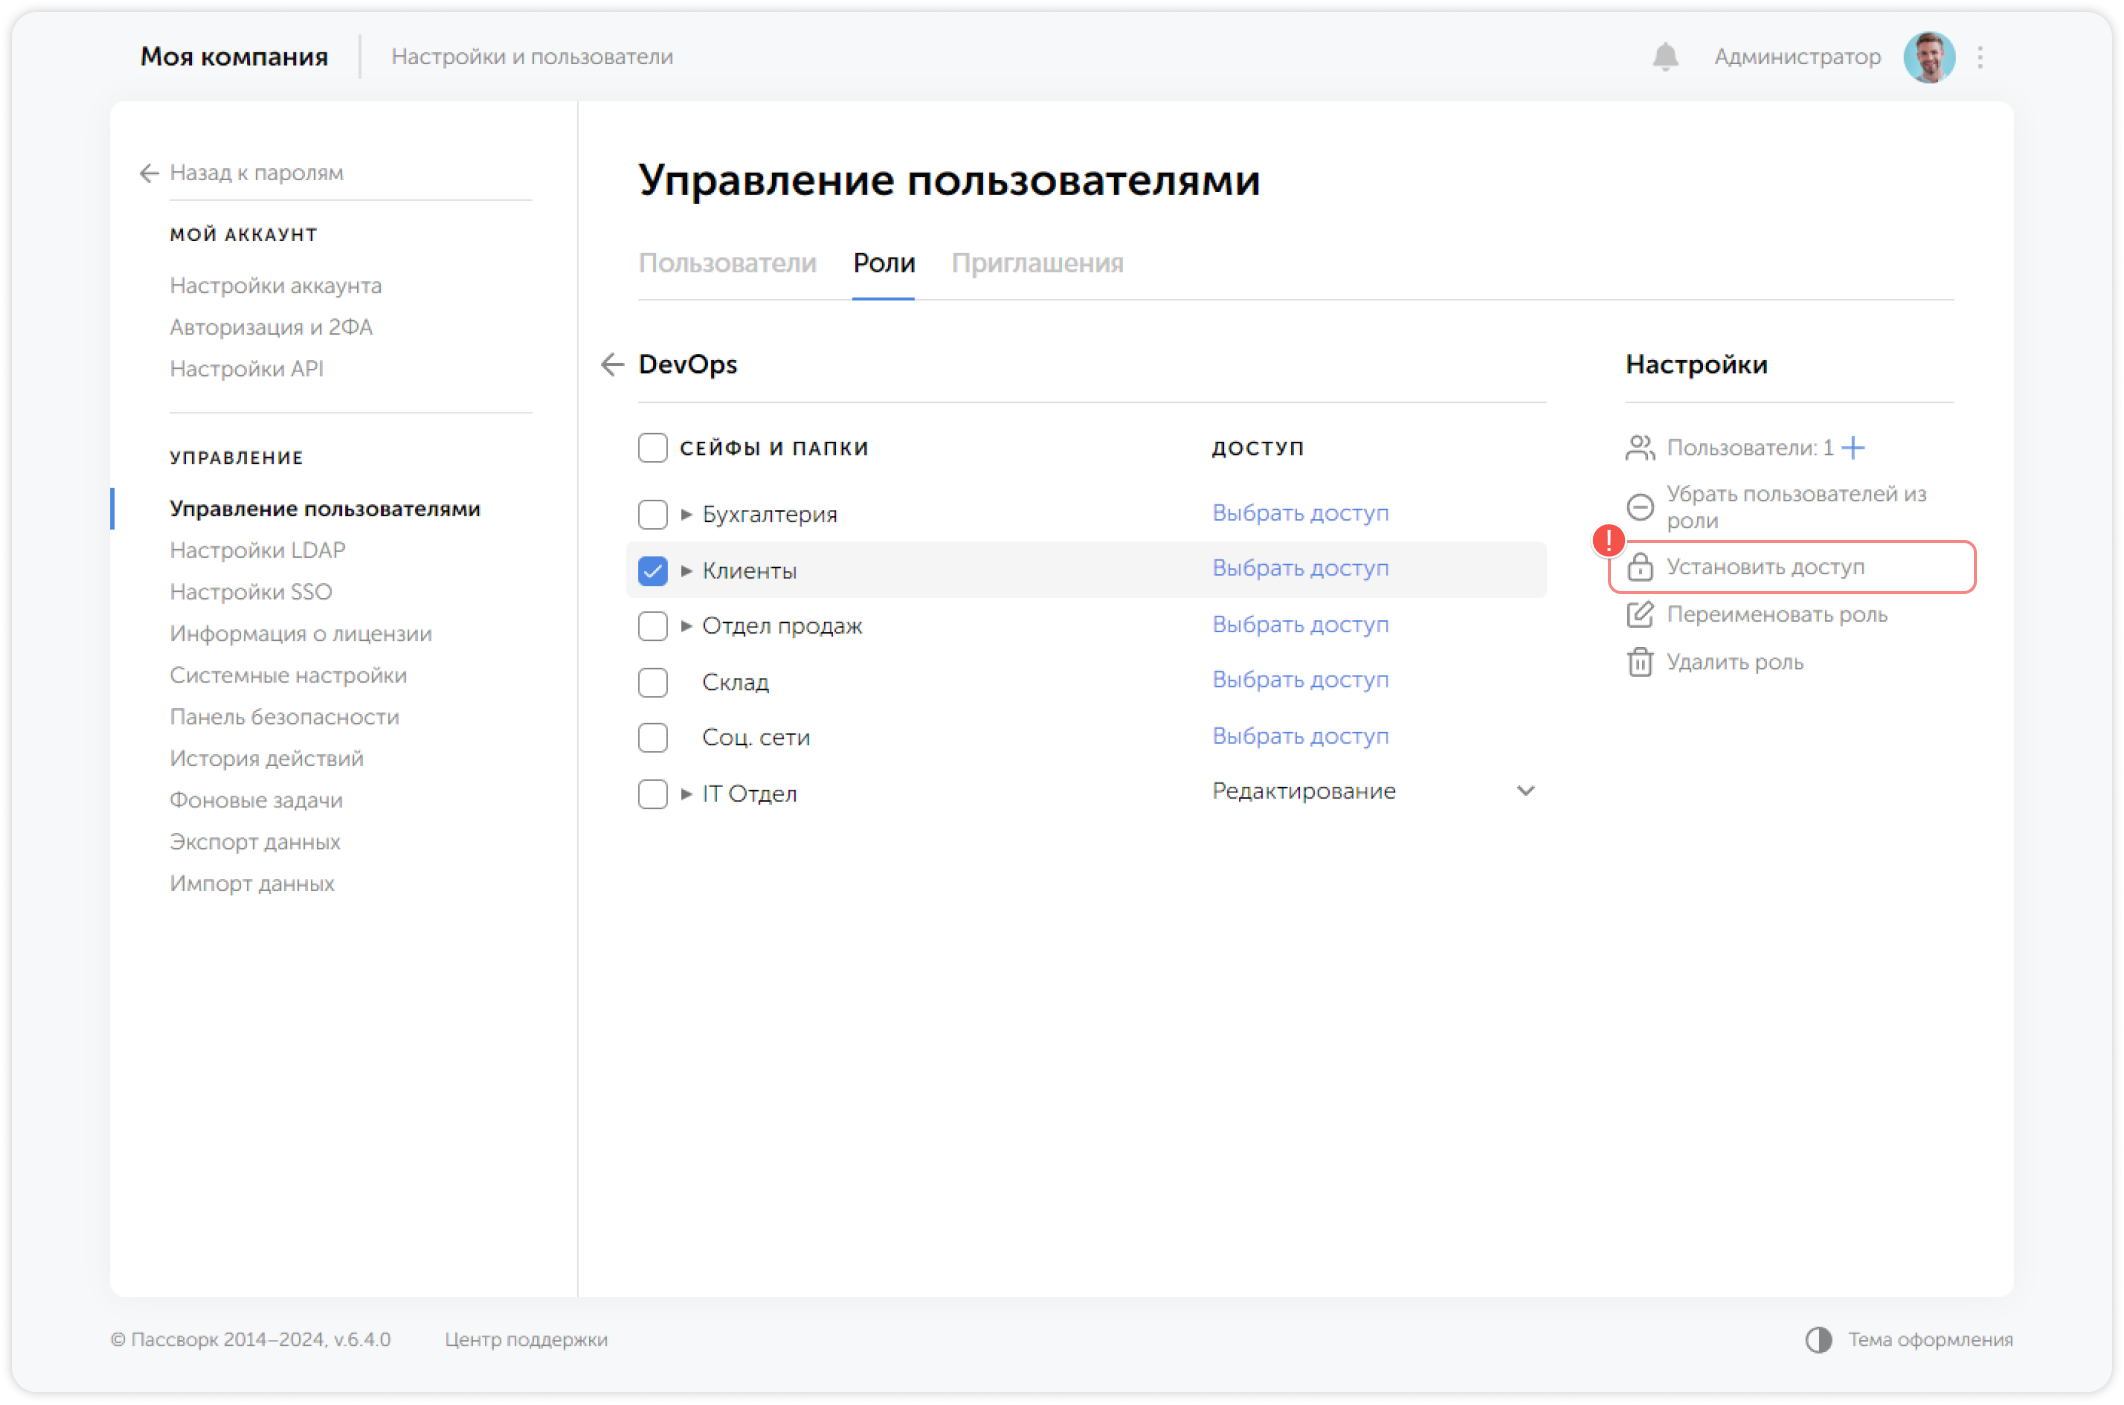This screenshot has height=1405, width=2124.
Task: Select Настройки LDAP in the sidebar
Action: (x=257, y=550)
